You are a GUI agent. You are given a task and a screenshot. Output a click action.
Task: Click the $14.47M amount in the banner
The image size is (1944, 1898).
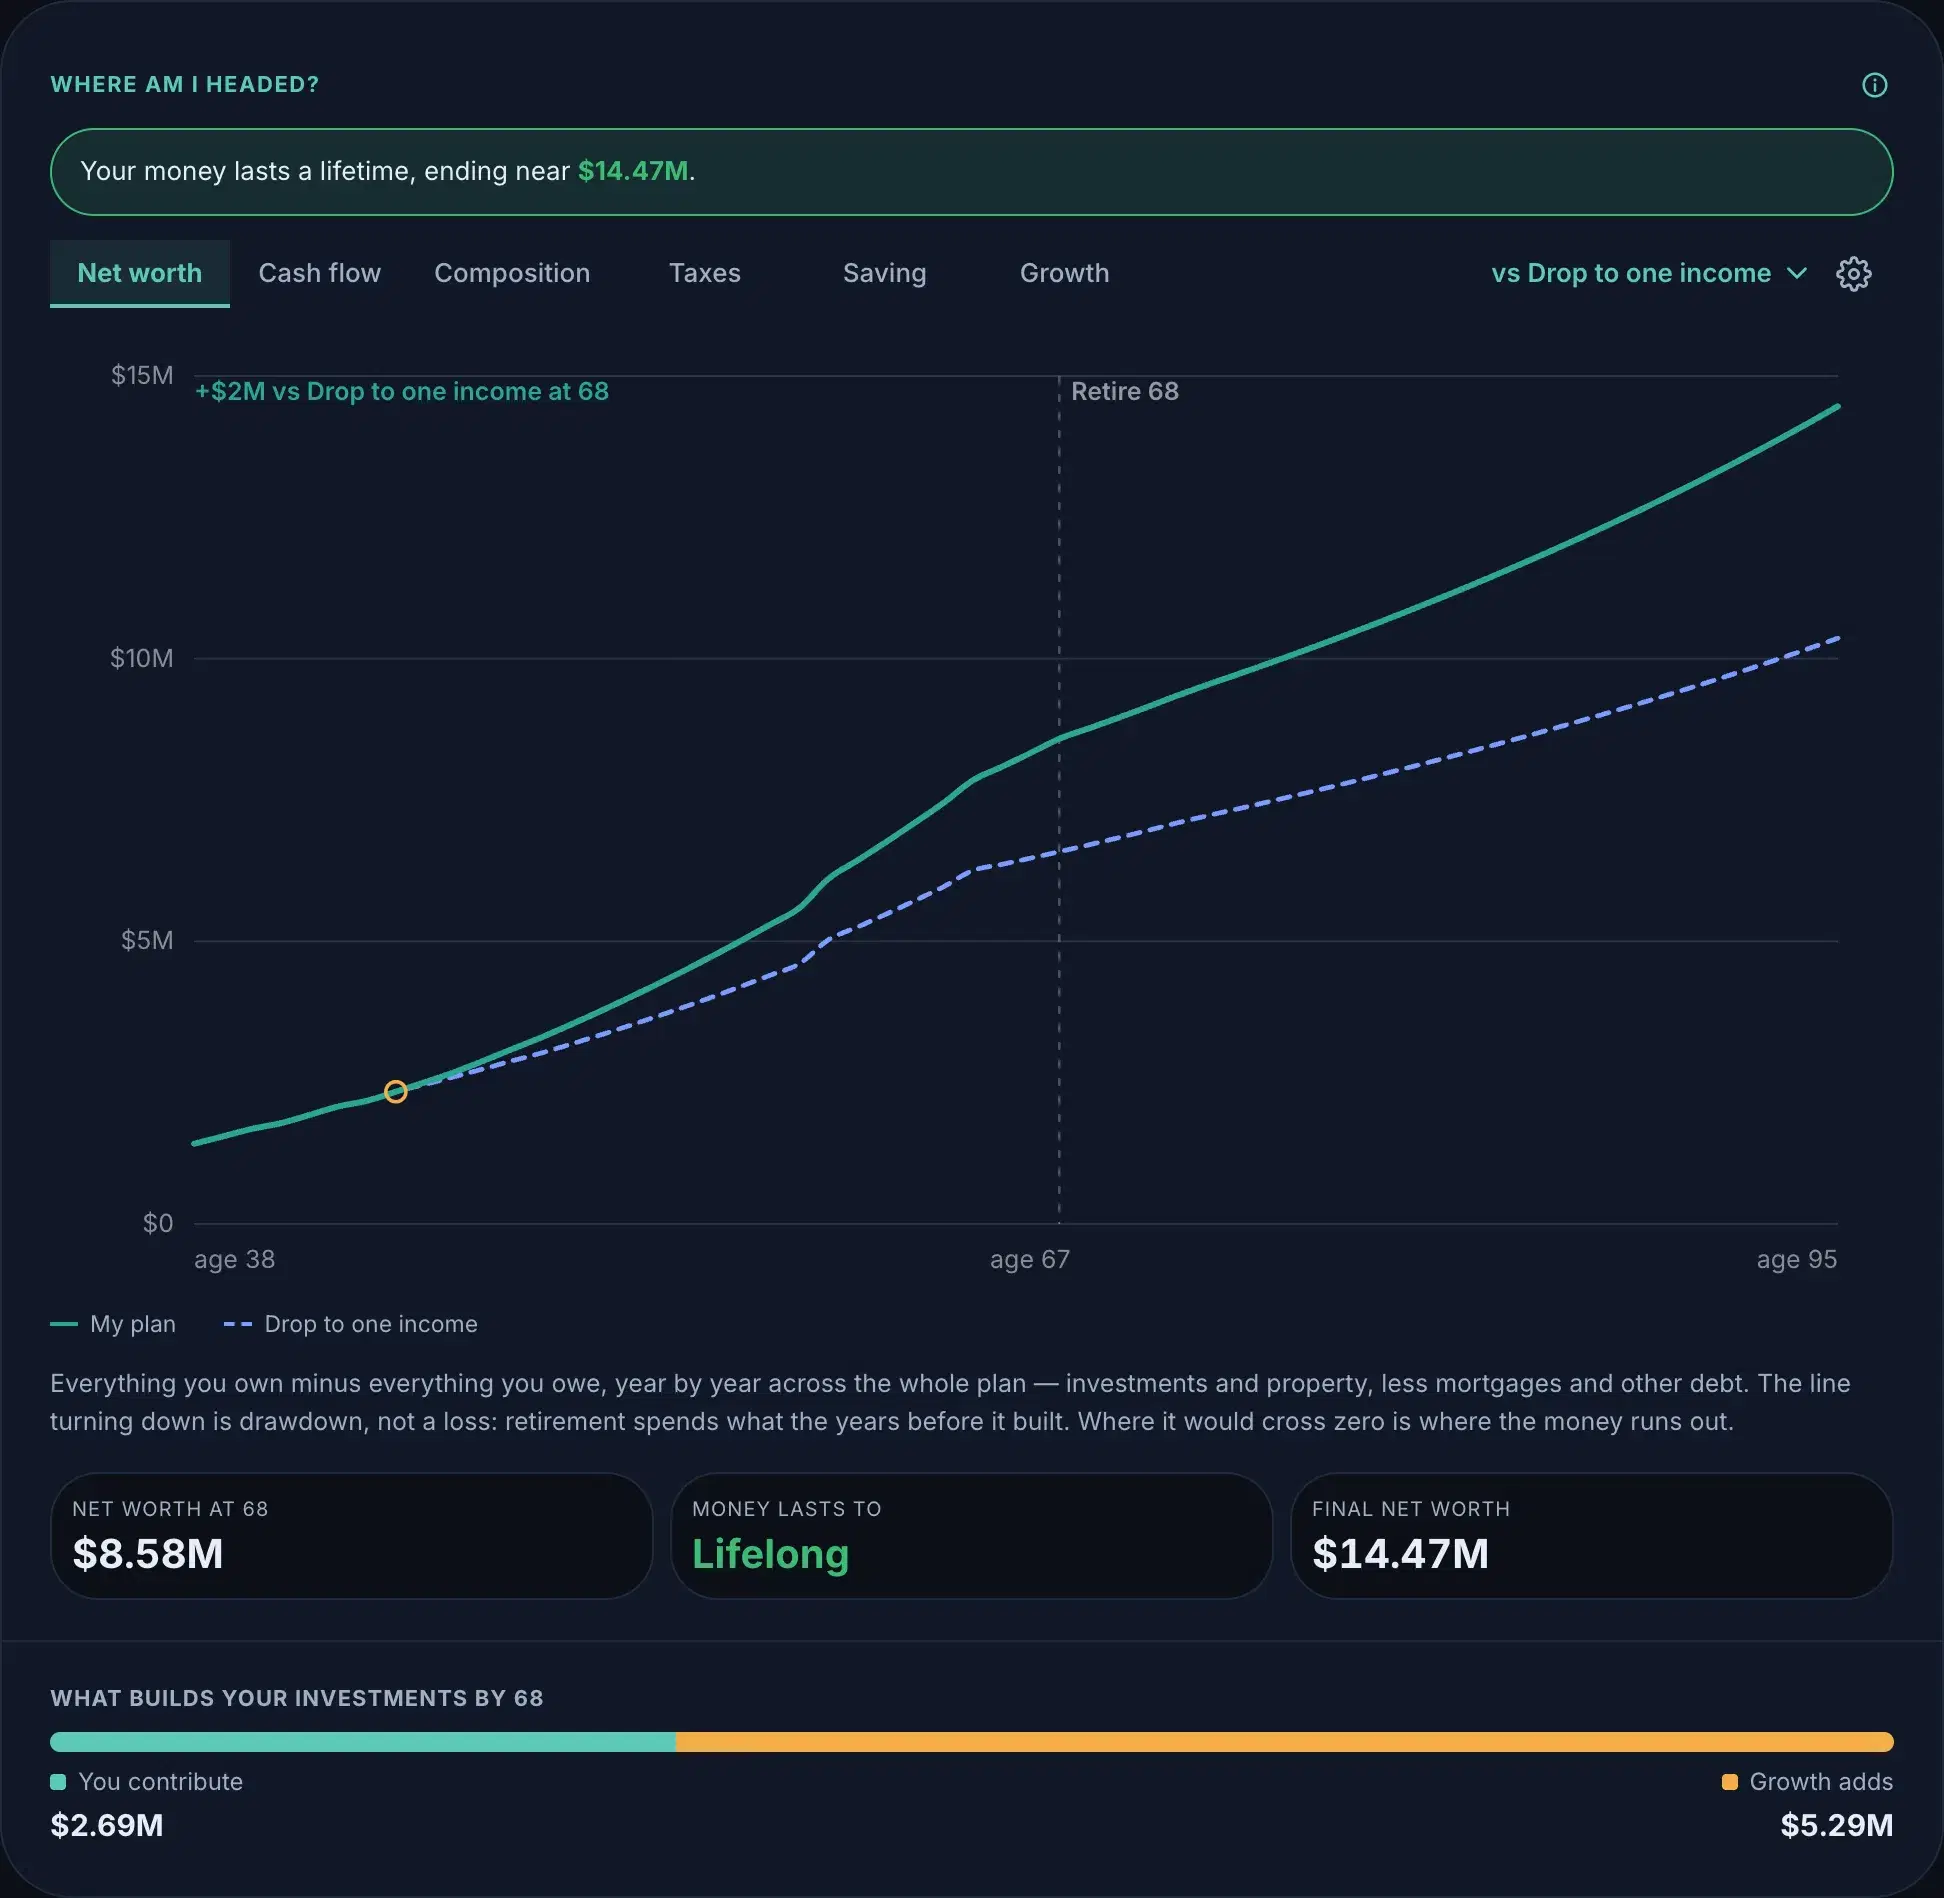click(x=633, y=171)
